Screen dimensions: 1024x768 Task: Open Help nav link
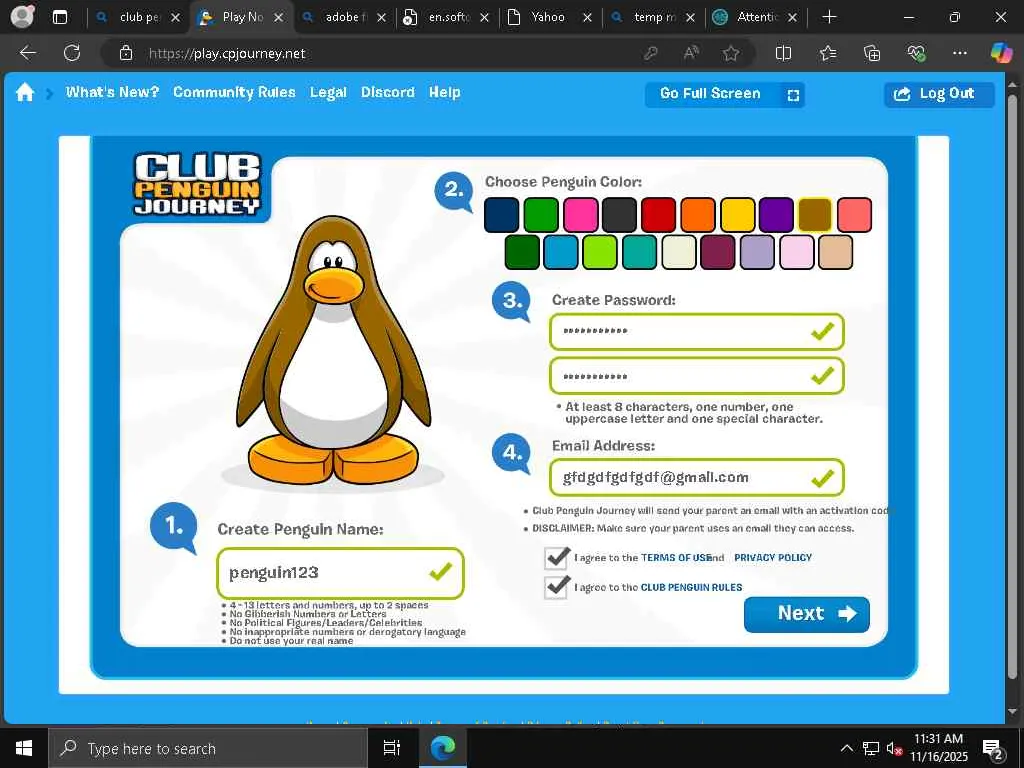point(444,93)
